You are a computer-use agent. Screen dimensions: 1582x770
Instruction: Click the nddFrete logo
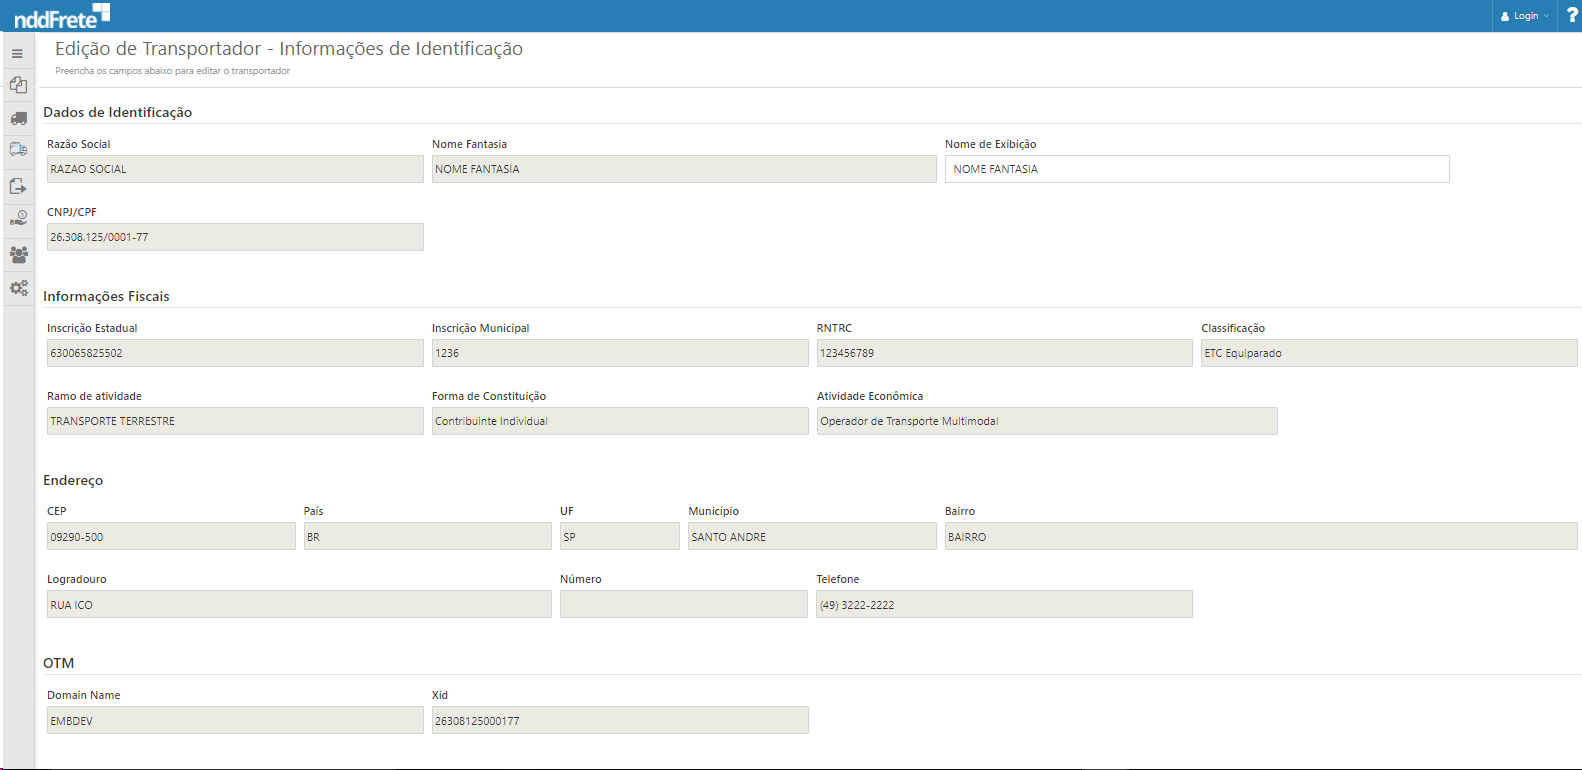pyautogui.click(x=62, y=16)
